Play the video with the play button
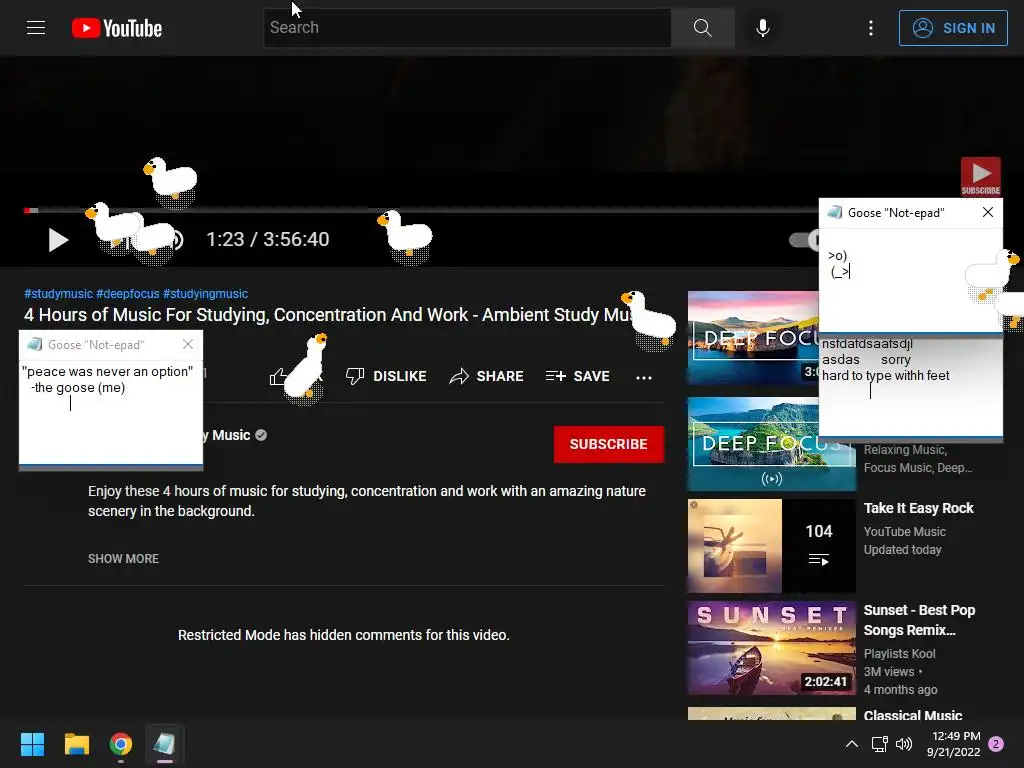This screenshot has width=1024, height=768. [58, 240]
